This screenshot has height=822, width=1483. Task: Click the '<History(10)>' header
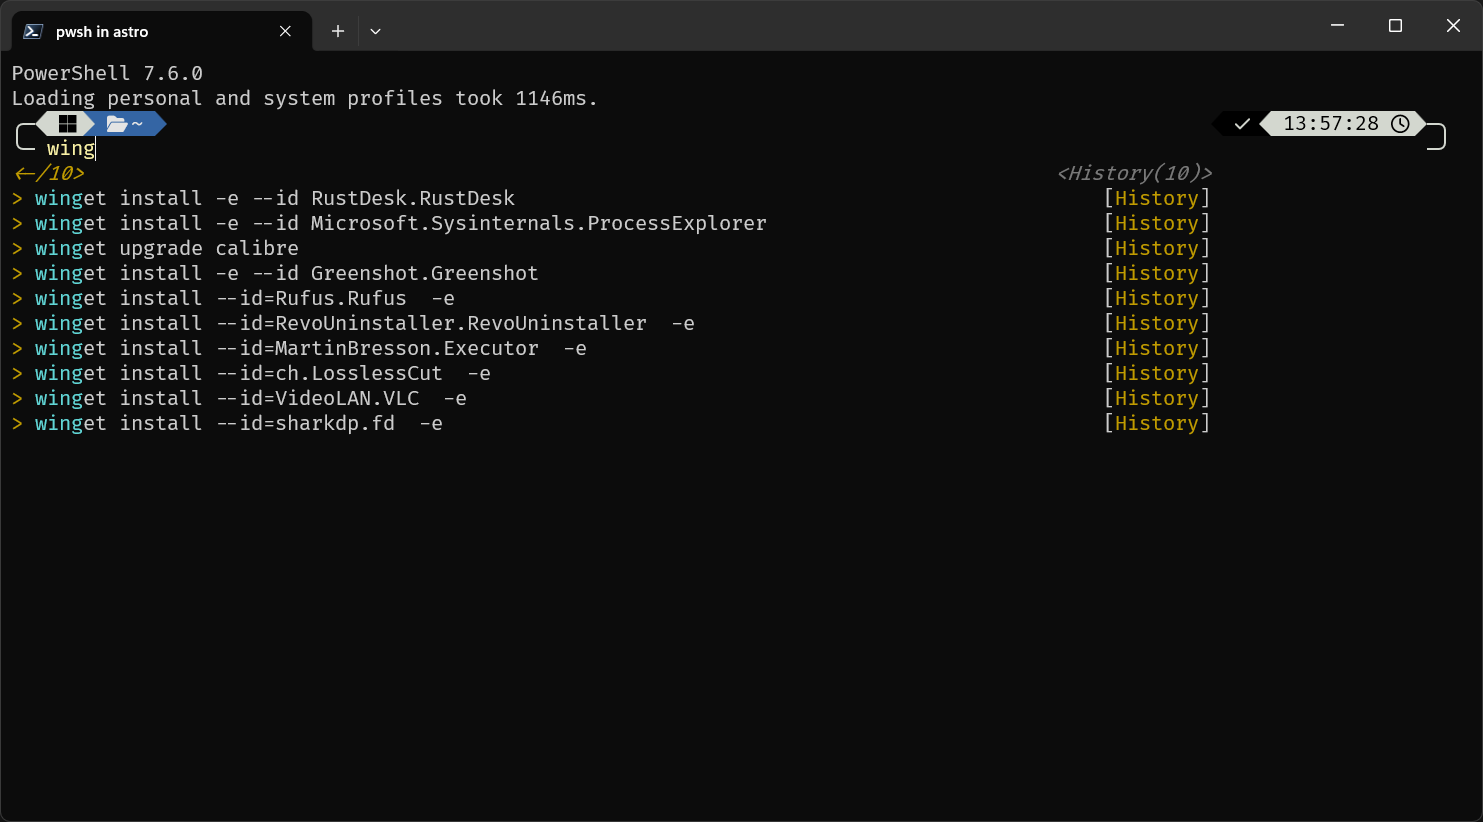coord(1134,173)
